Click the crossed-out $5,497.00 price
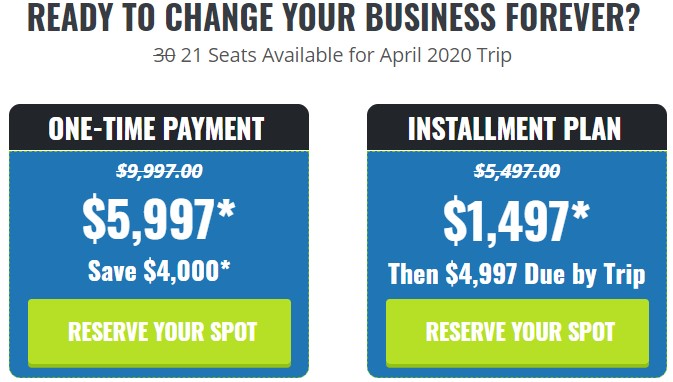673x382 pixels. click(x=517, y=171)
